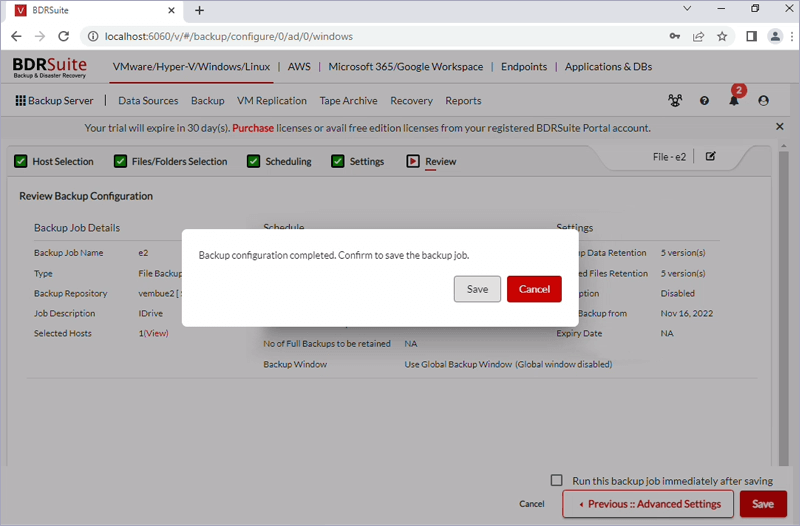
Task: Open Chrome profile avatar
Action: (775, 36)
